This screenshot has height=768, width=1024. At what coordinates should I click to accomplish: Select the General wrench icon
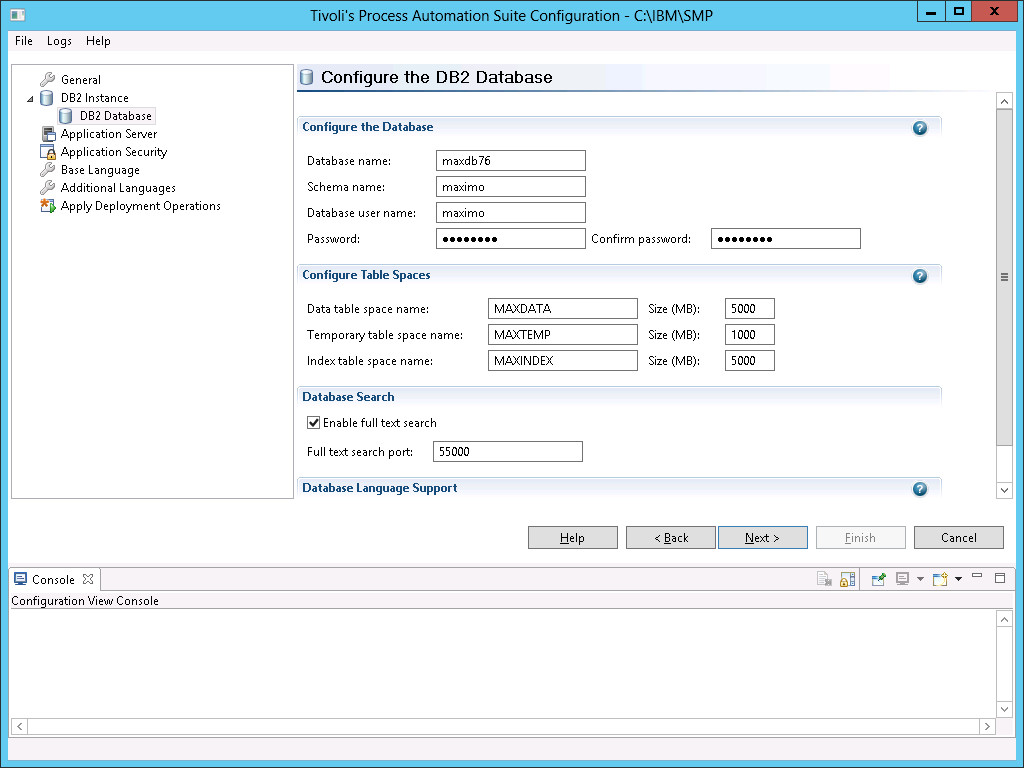coord(48,79)
